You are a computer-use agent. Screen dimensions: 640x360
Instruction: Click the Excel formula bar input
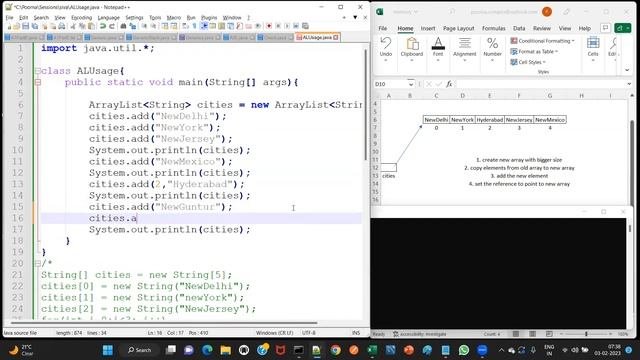(x=540, y=84)
